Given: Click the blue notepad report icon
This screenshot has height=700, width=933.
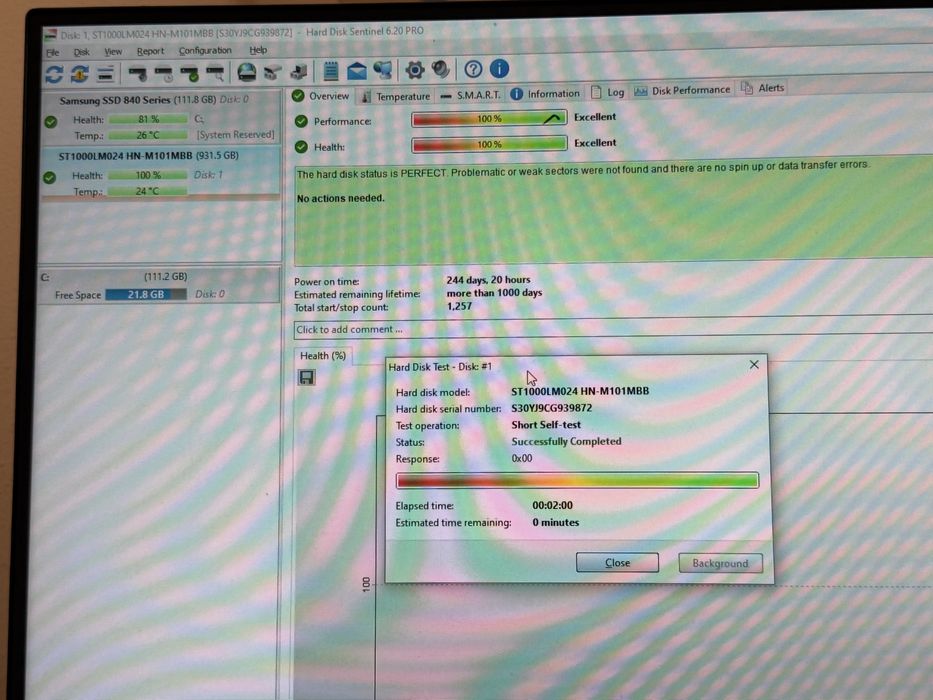Looking at the screenshot, I should point(330,71).
